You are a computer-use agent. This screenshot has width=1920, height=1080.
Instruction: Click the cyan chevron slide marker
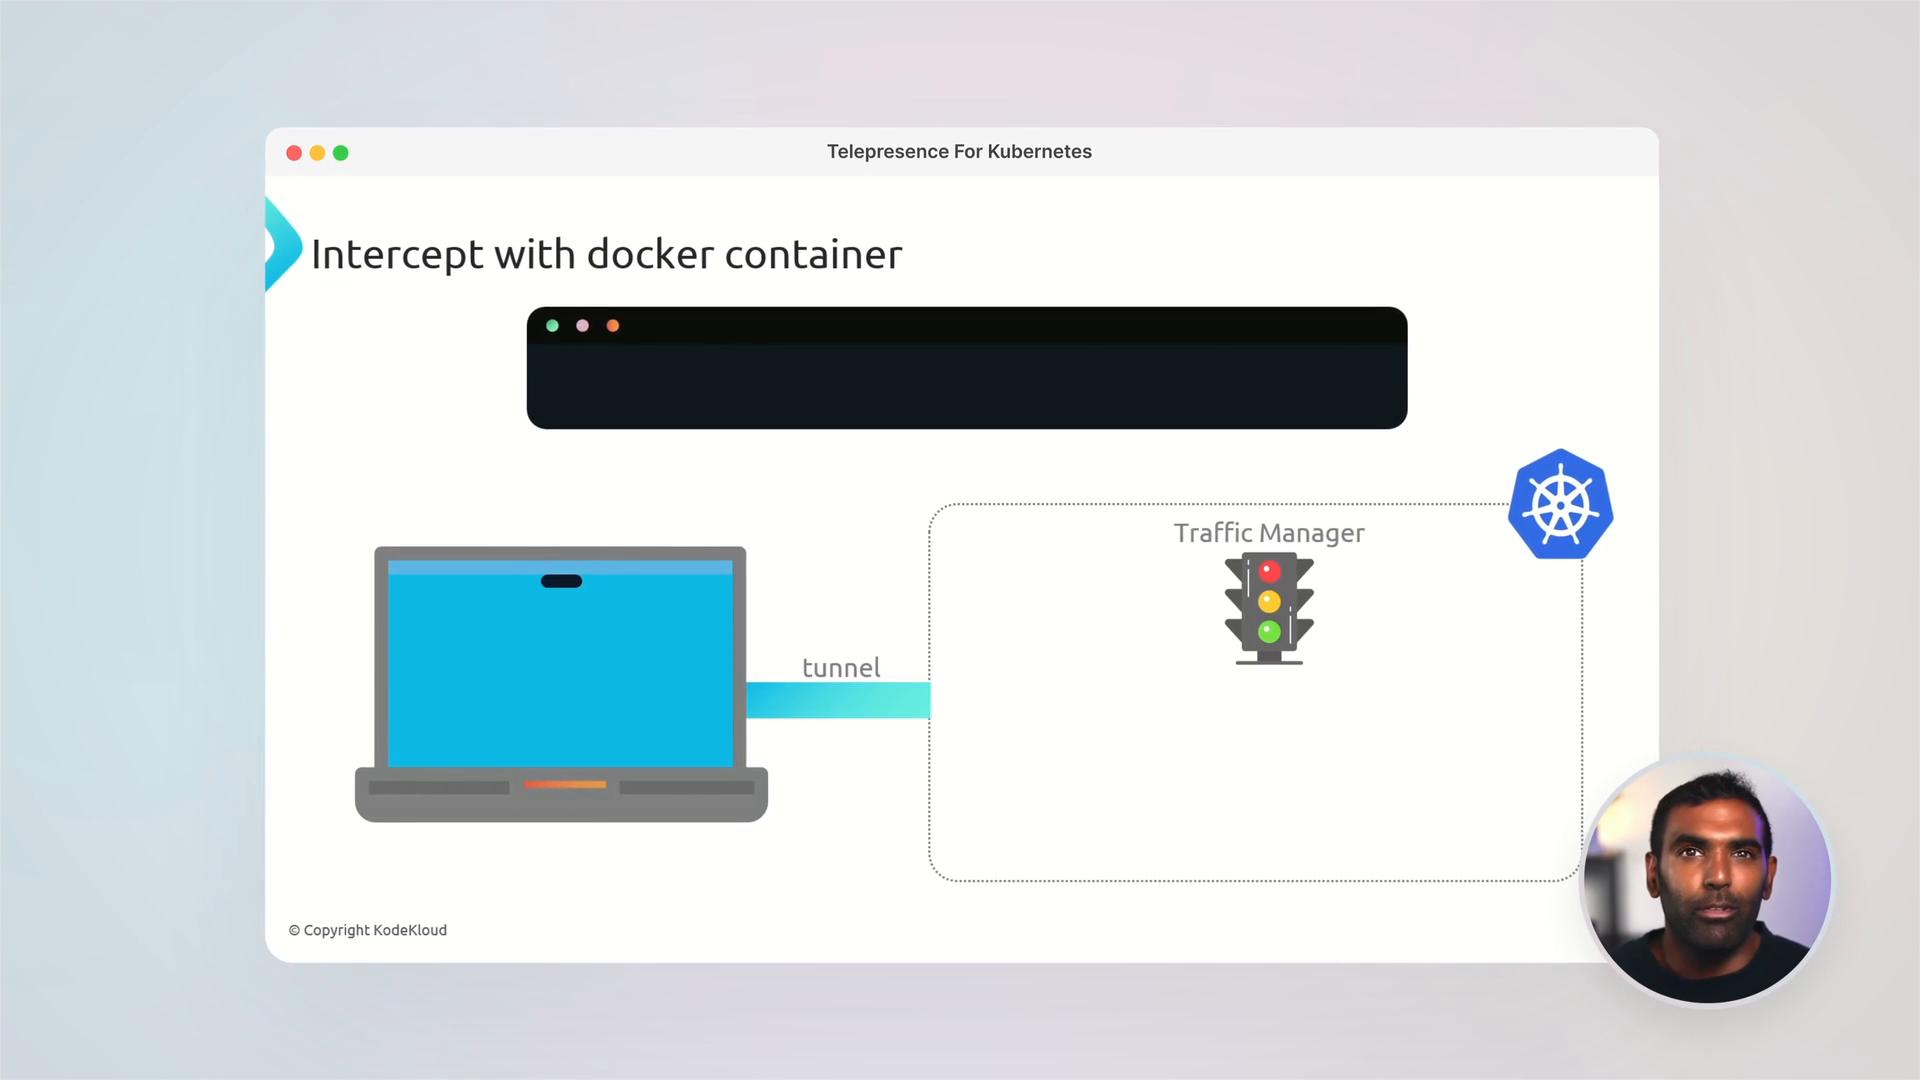pos(282,245)
